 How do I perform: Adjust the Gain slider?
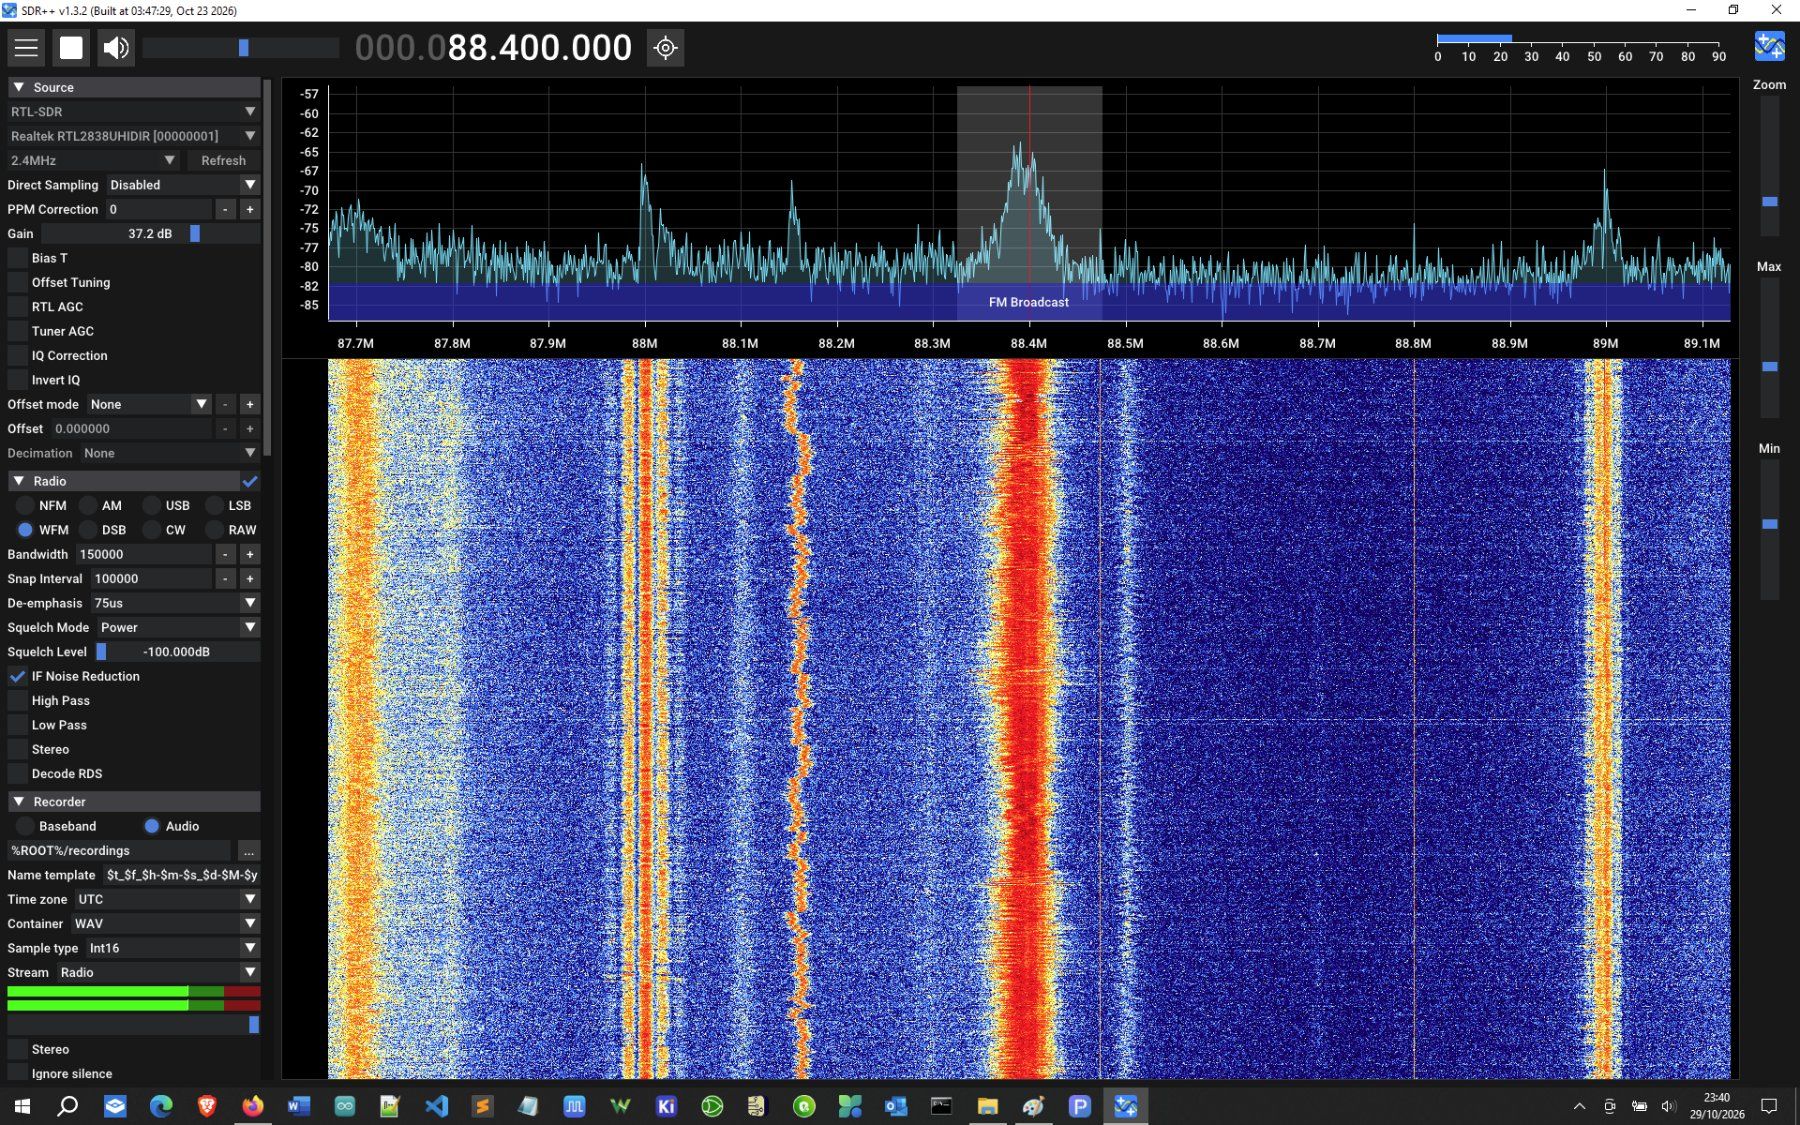tap(149, 234)
